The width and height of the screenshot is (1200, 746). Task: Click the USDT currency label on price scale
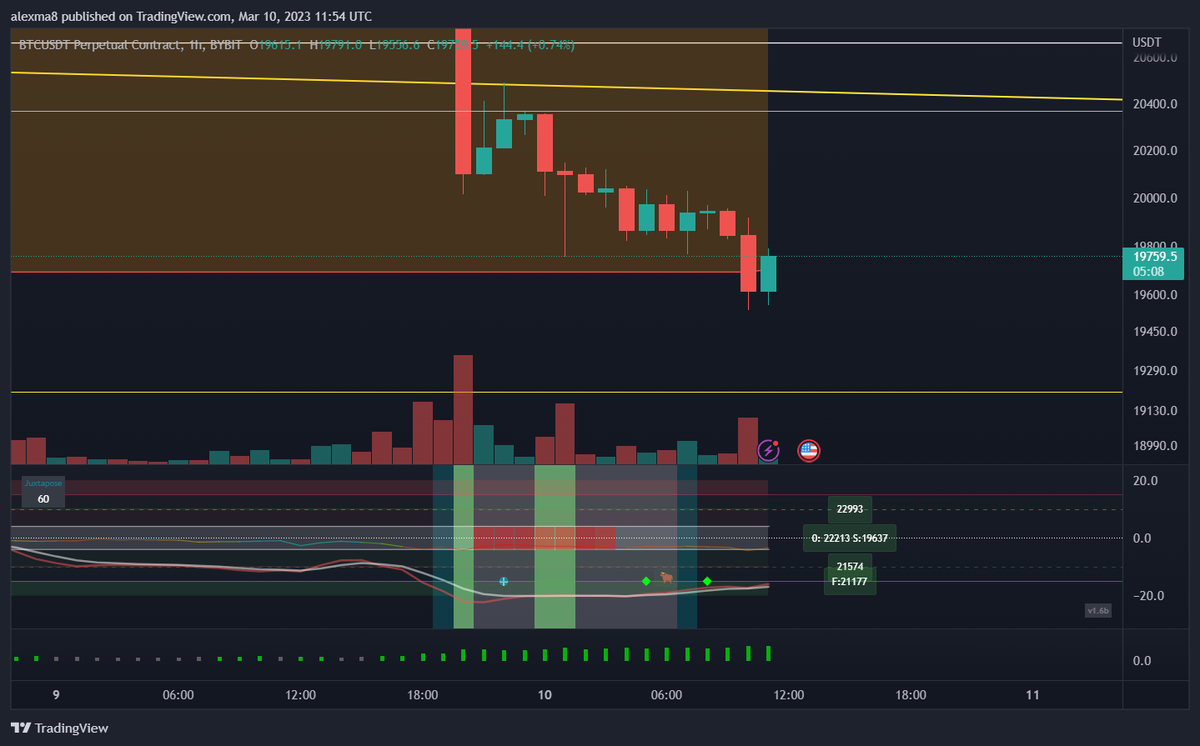click(1146, 42)
